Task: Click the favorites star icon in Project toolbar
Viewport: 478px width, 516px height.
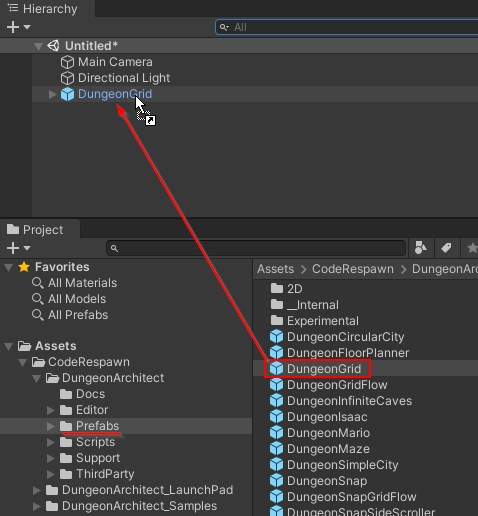Action: (x=471, y=248)
